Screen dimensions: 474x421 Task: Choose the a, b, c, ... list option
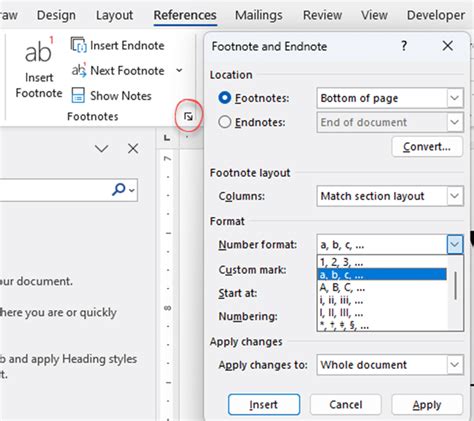click(382, 274)
